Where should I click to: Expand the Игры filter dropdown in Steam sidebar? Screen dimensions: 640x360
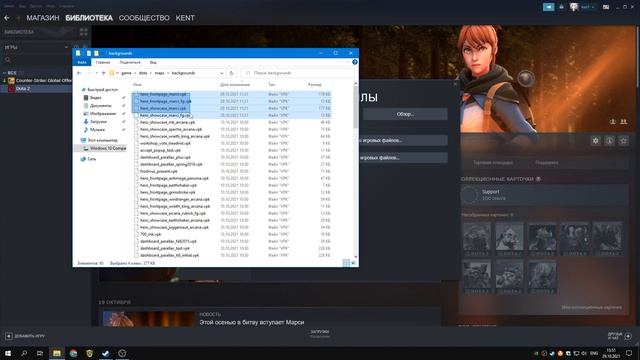66,47
